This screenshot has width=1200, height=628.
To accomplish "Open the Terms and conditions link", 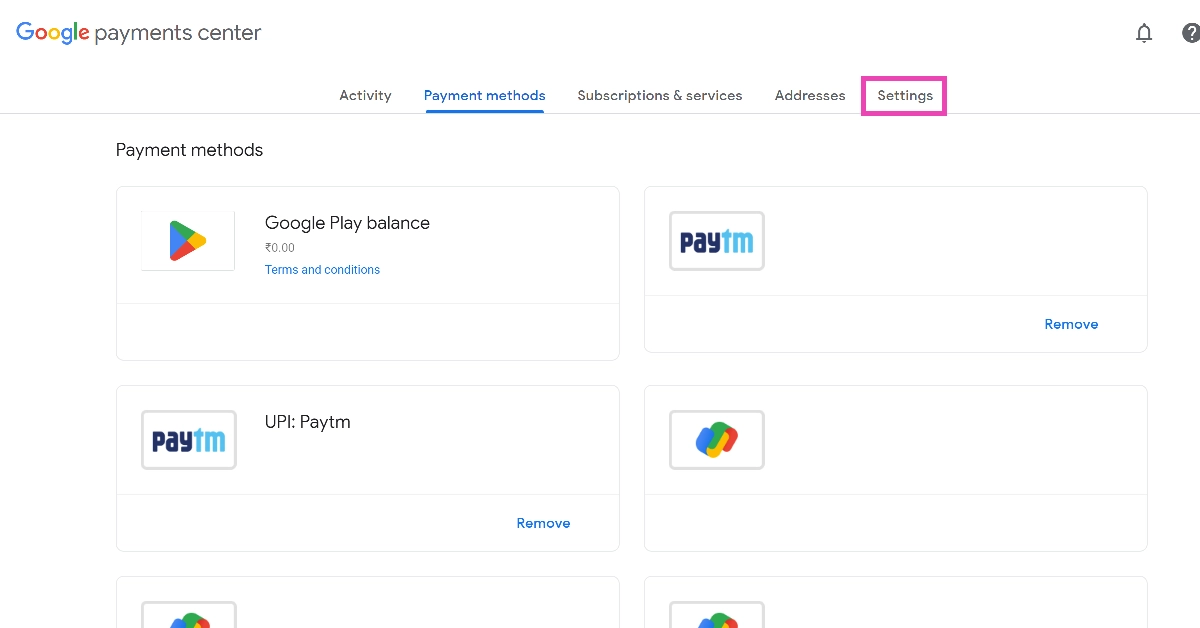I will click(322, 270).
